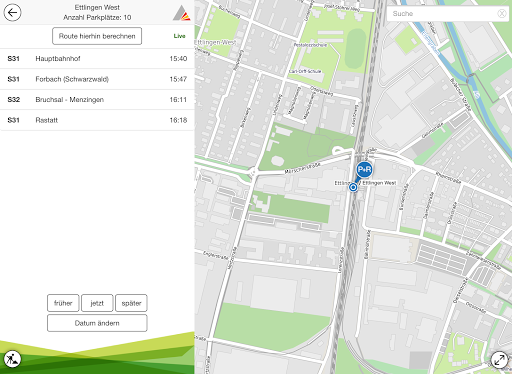512x374 pixels.
Task: Open S31 Rastatt 16:18 departure
Action: coord(97,120)
